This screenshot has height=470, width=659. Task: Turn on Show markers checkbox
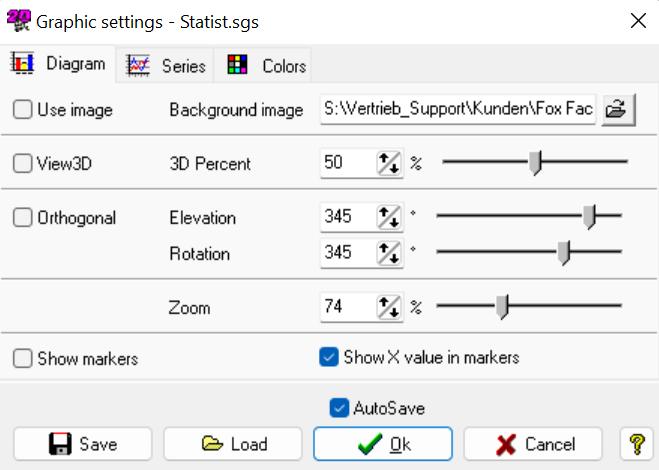click(x=23, y=358)
